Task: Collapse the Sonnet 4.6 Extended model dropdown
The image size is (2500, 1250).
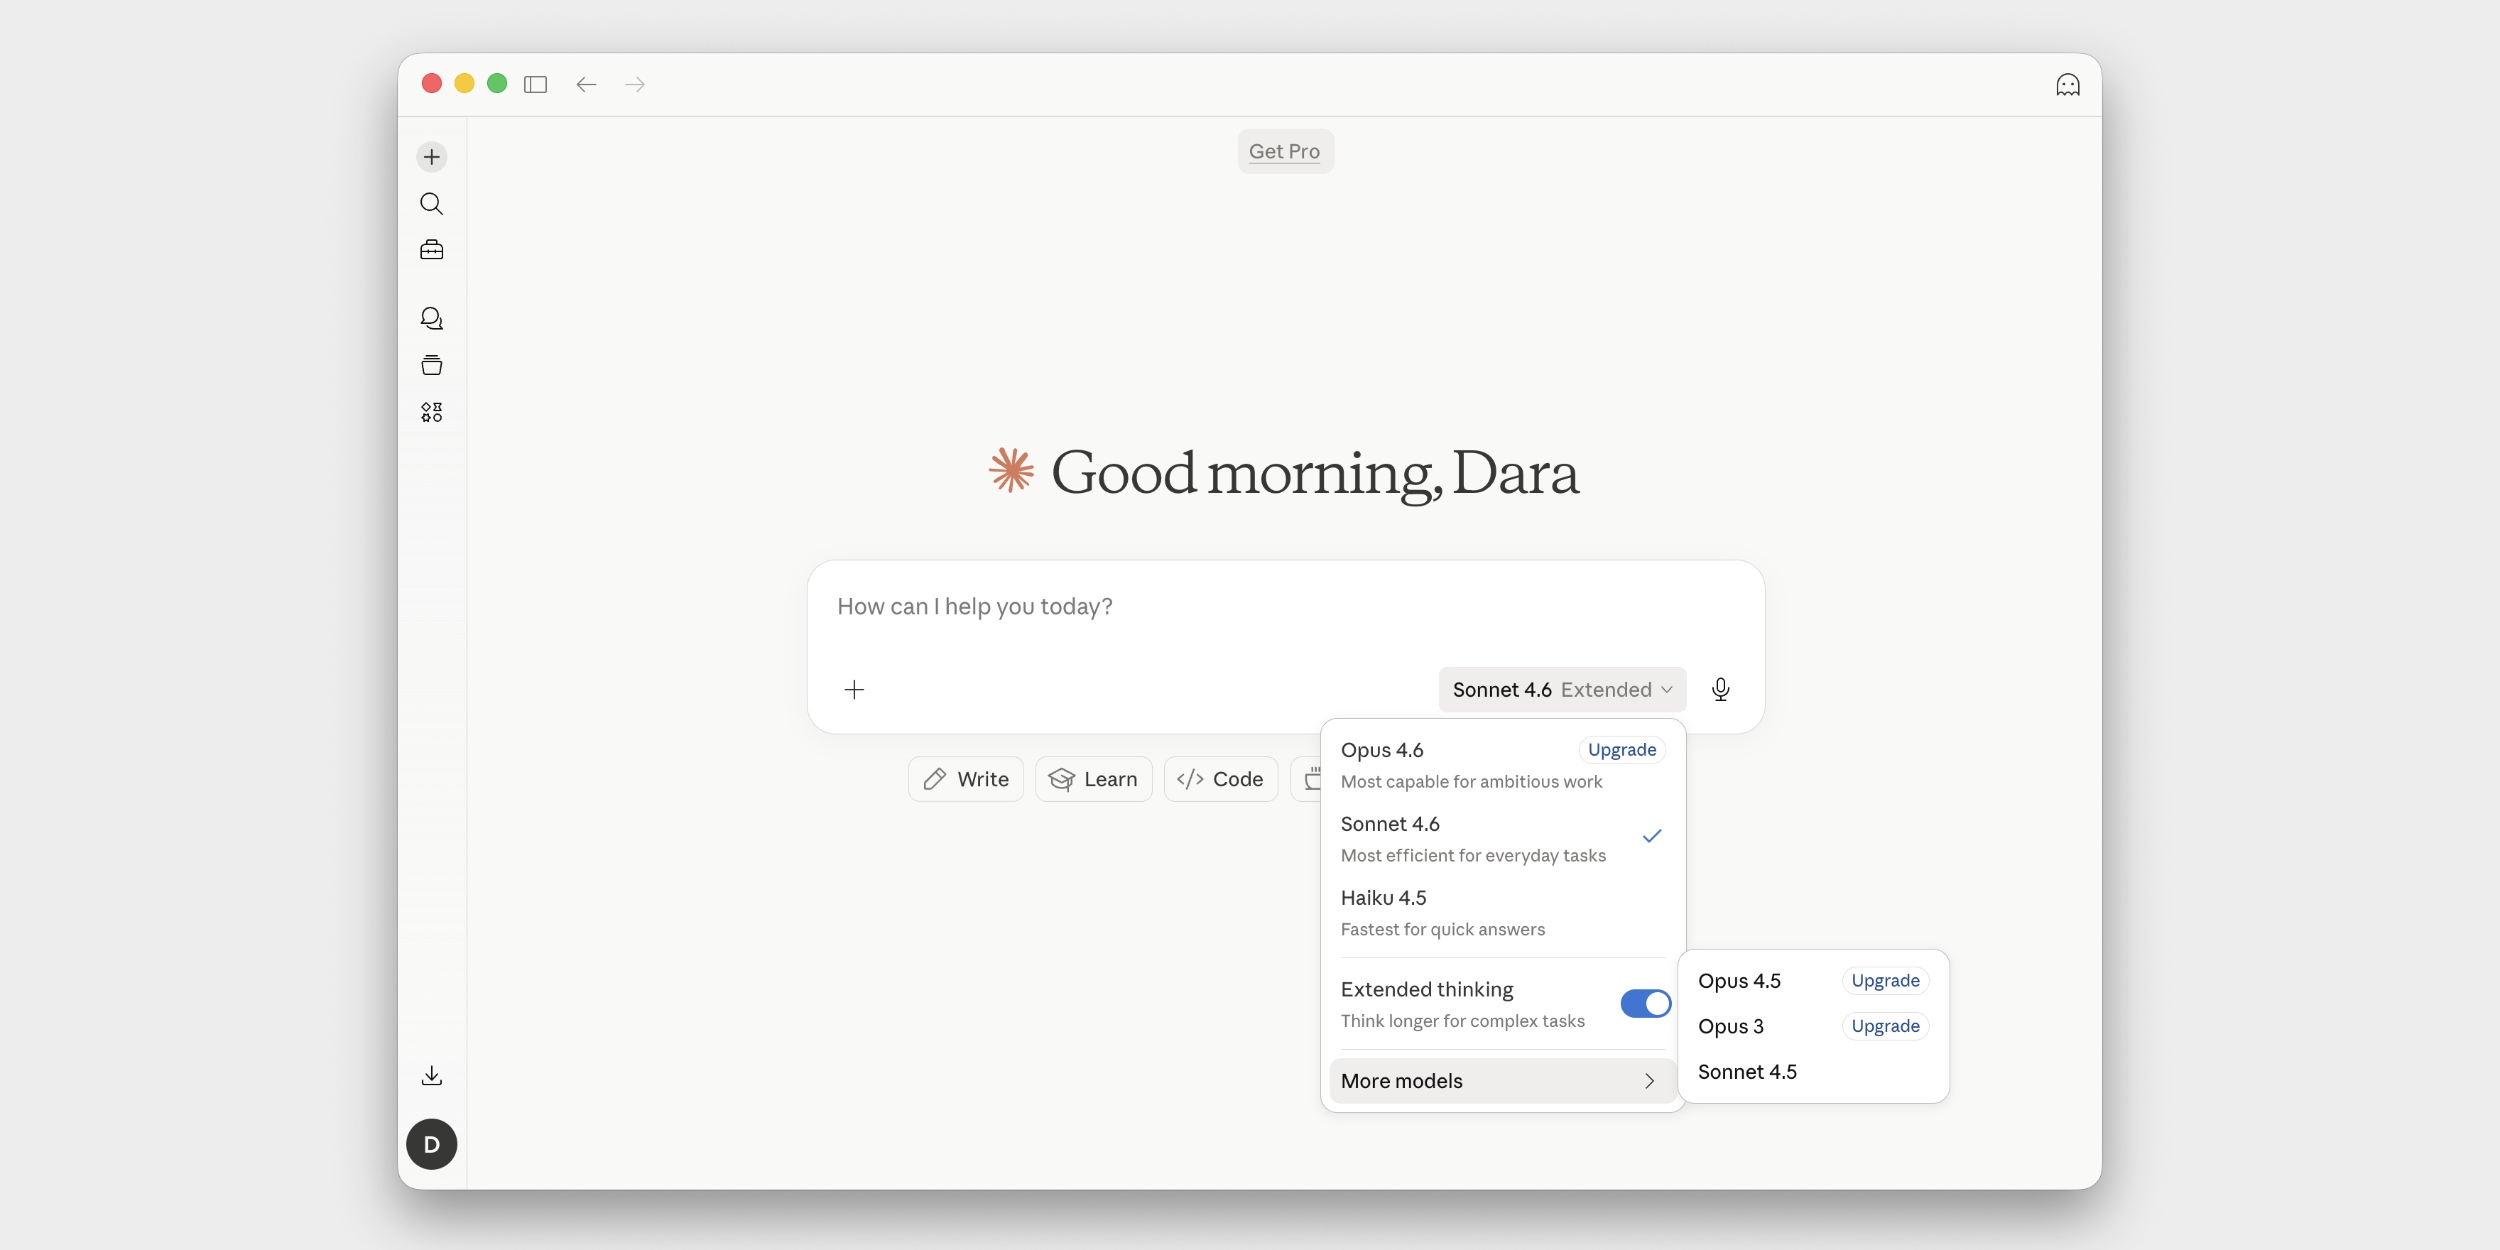Action: point(1561,690)
